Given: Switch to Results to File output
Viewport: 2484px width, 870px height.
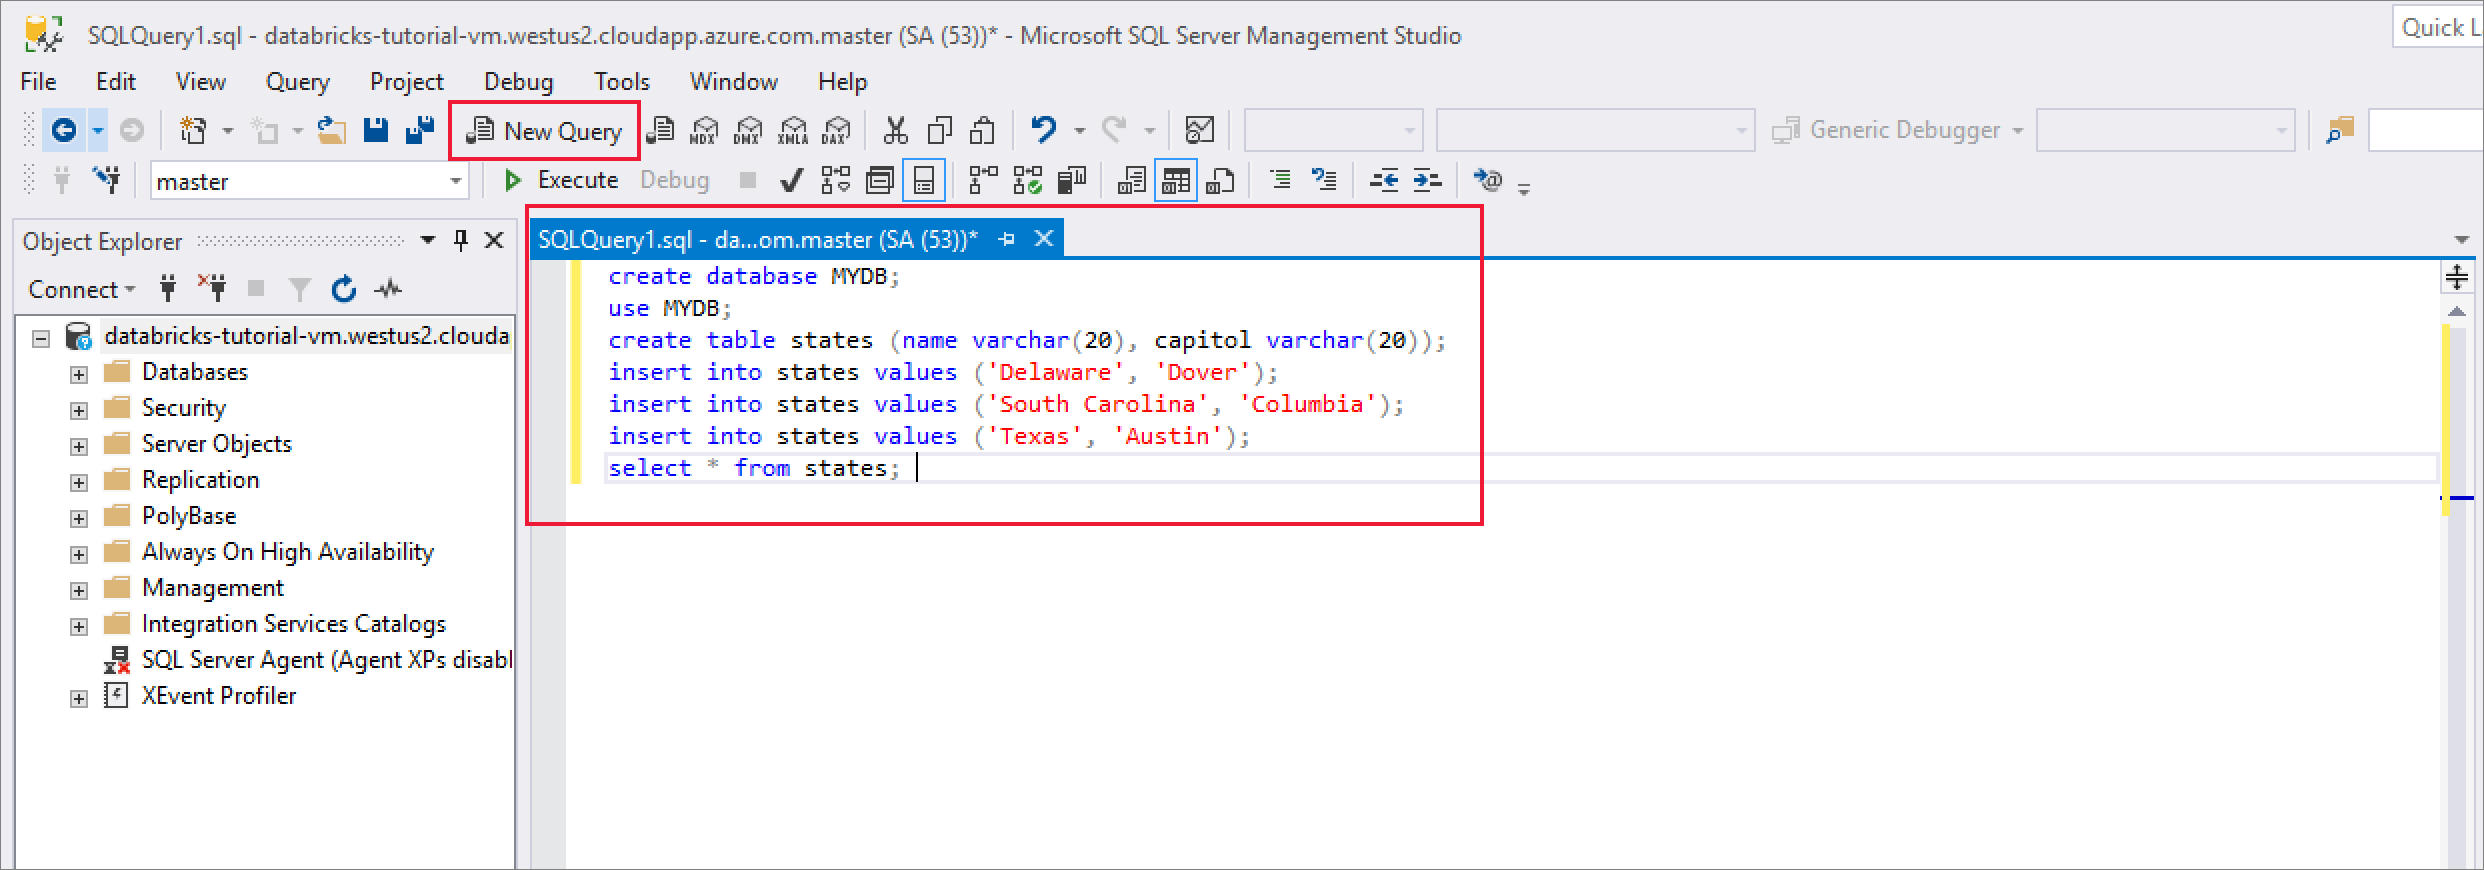Looking at the screenshot, I should (x=1219, y=180).
